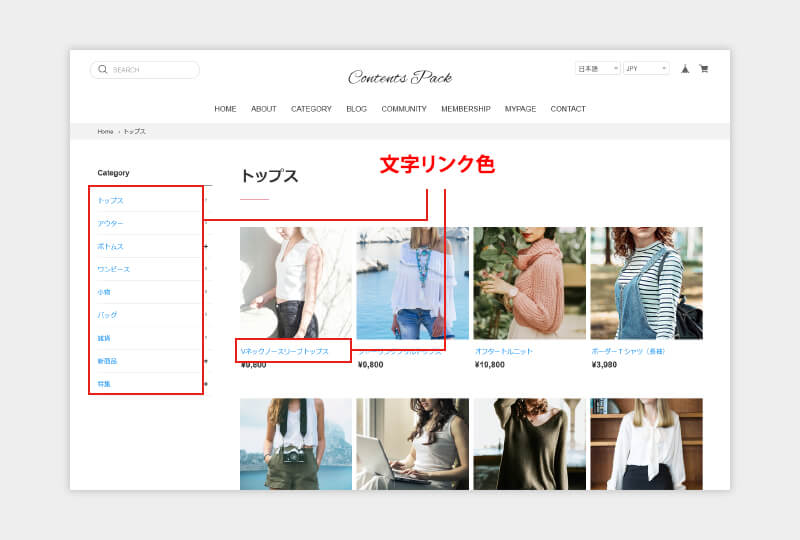The width and height of the screenshot is (800, 540).
Task: Click the woman with laptop image
Action: (412, 444)
